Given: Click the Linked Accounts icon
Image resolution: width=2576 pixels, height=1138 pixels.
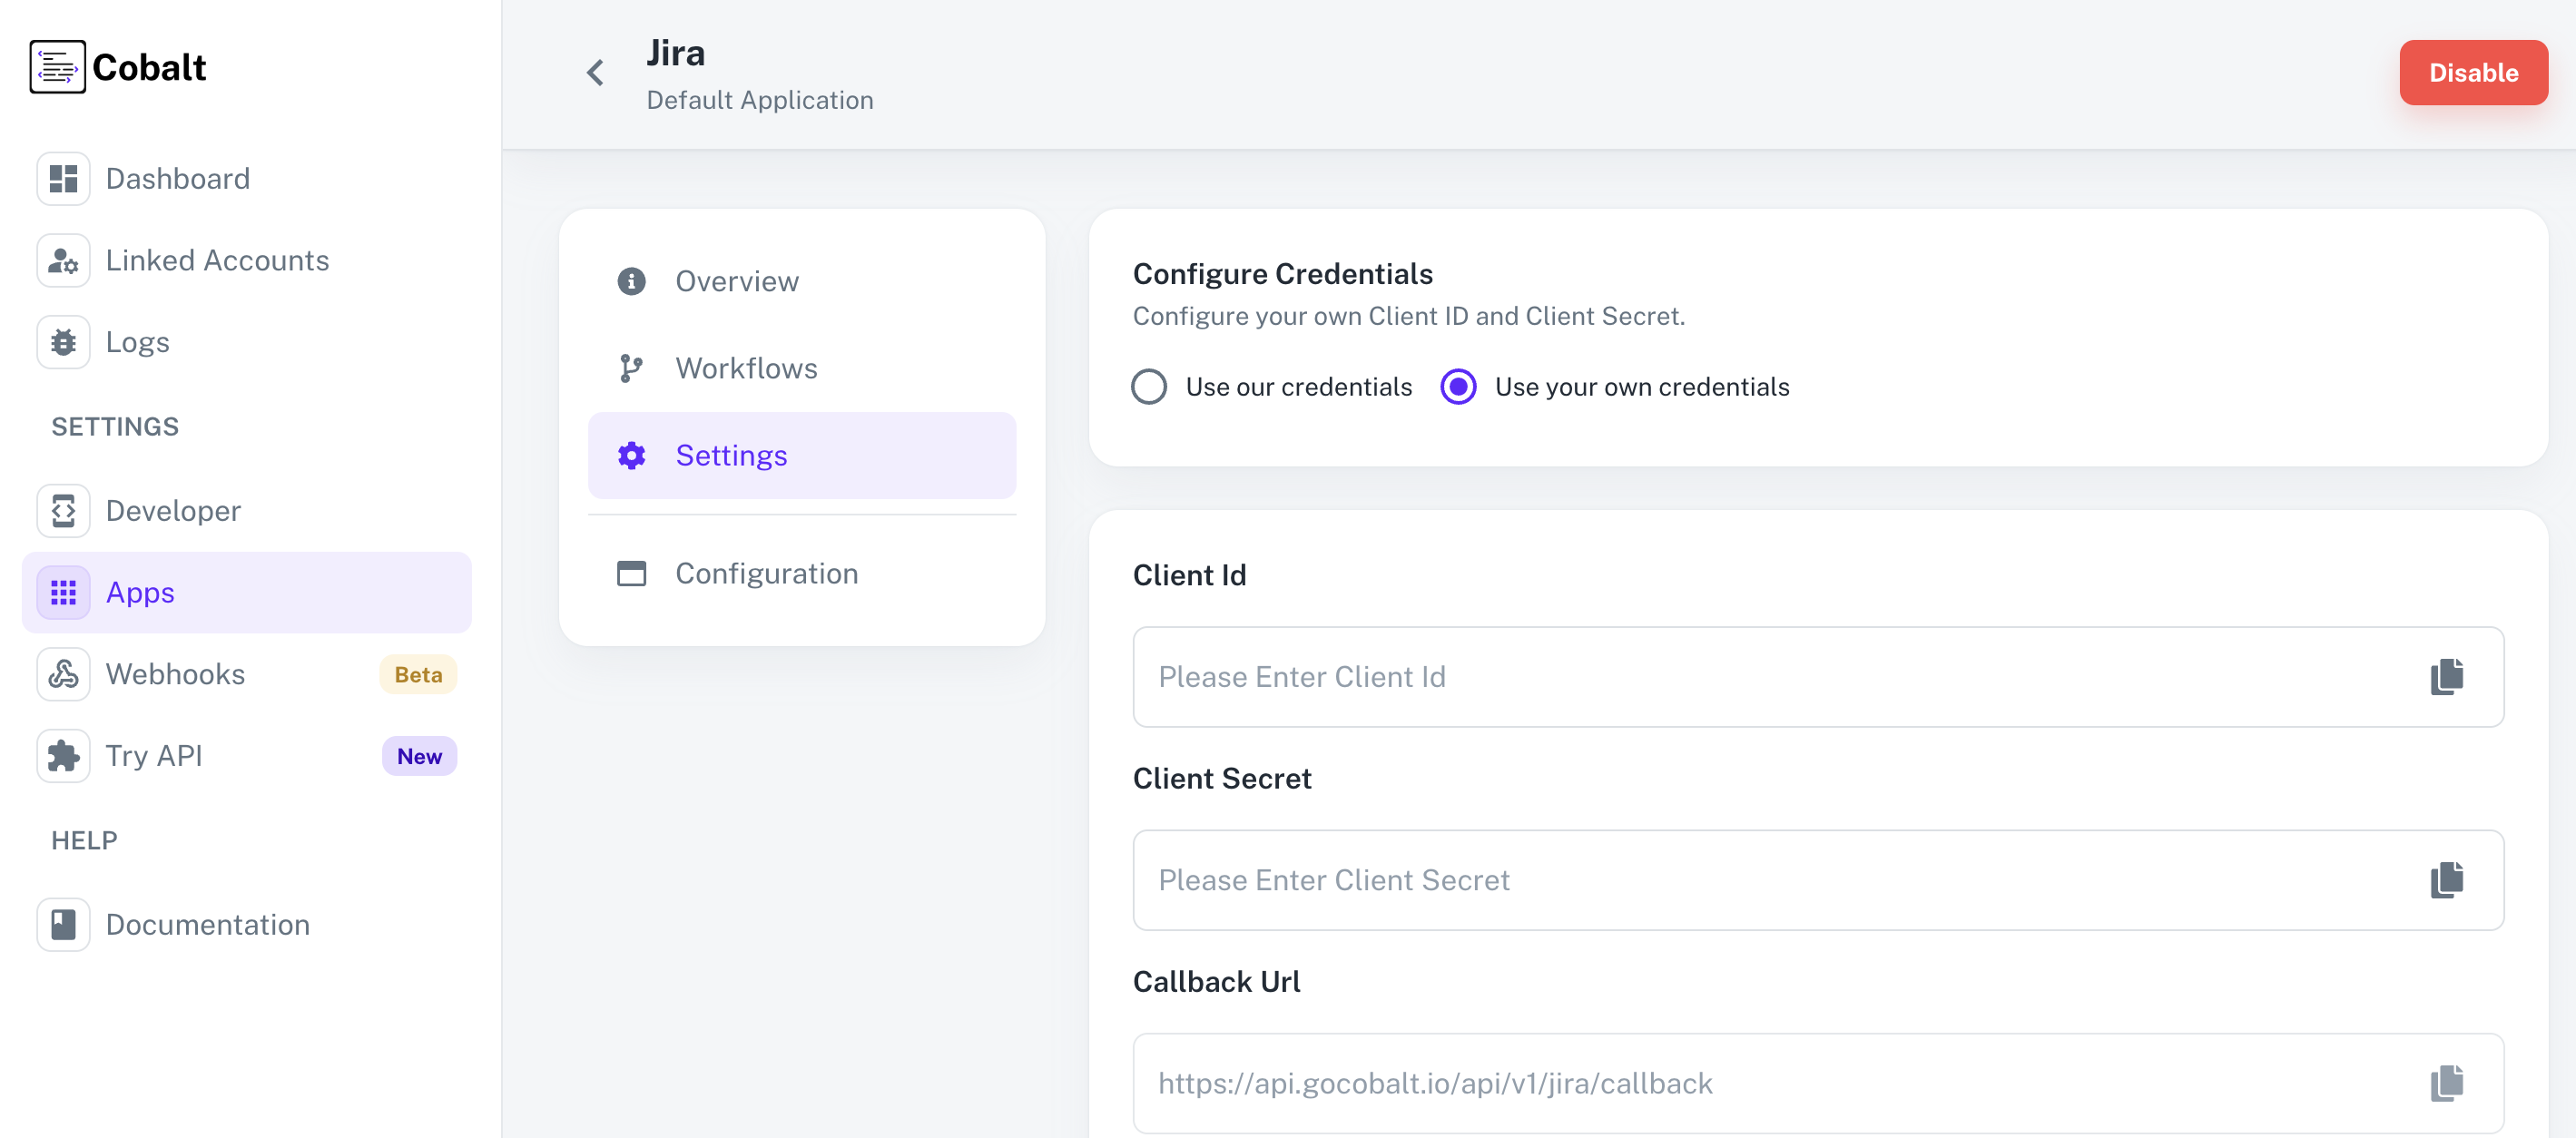Looking at the screenshot, I should 62,260.
